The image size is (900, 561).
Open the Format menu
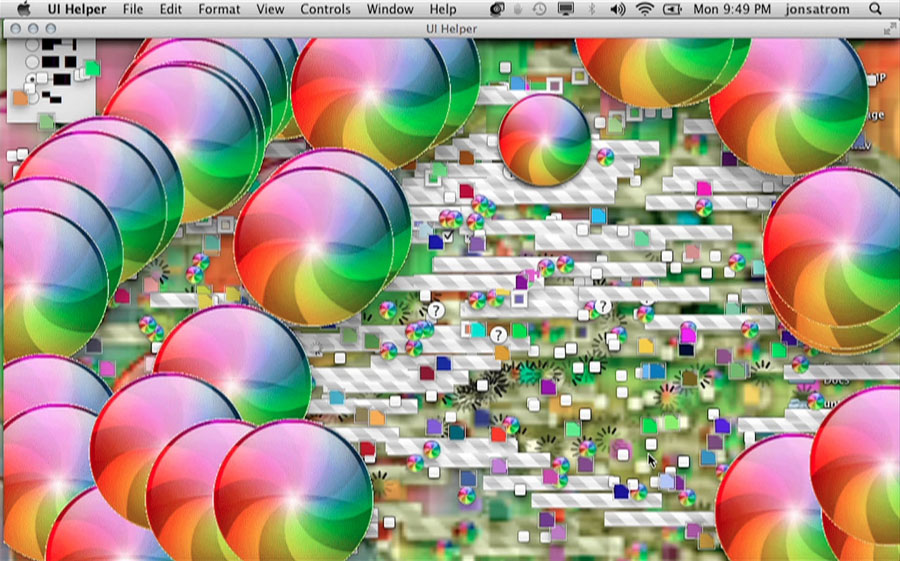tap(218, 9)
